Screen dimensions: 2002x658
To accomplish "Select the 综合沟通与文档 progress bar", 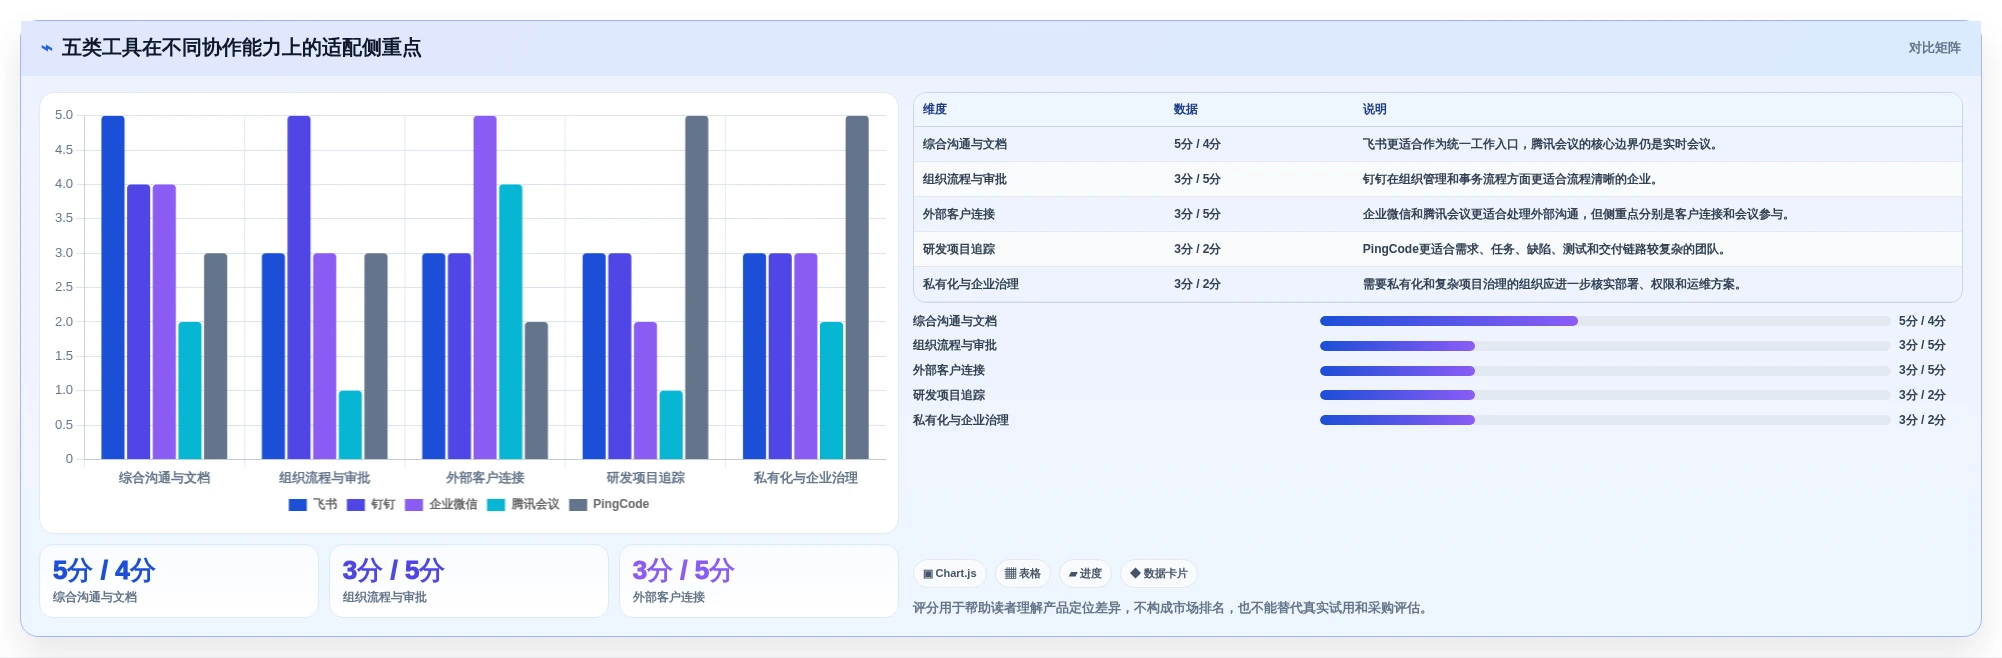I will coord(1605,321).
